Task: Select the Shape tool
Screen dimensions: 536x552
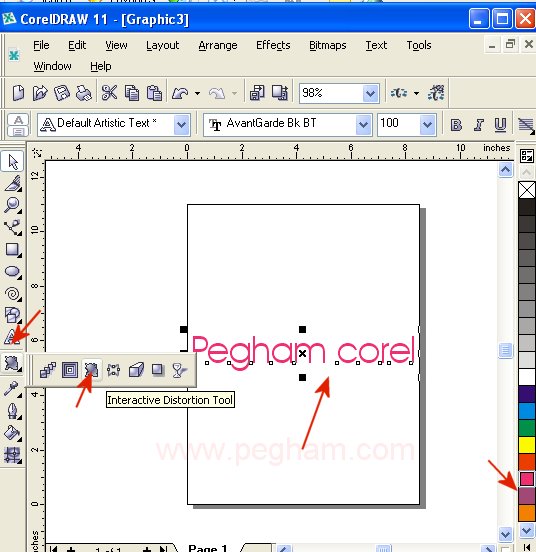Action: tap(13, 183)
